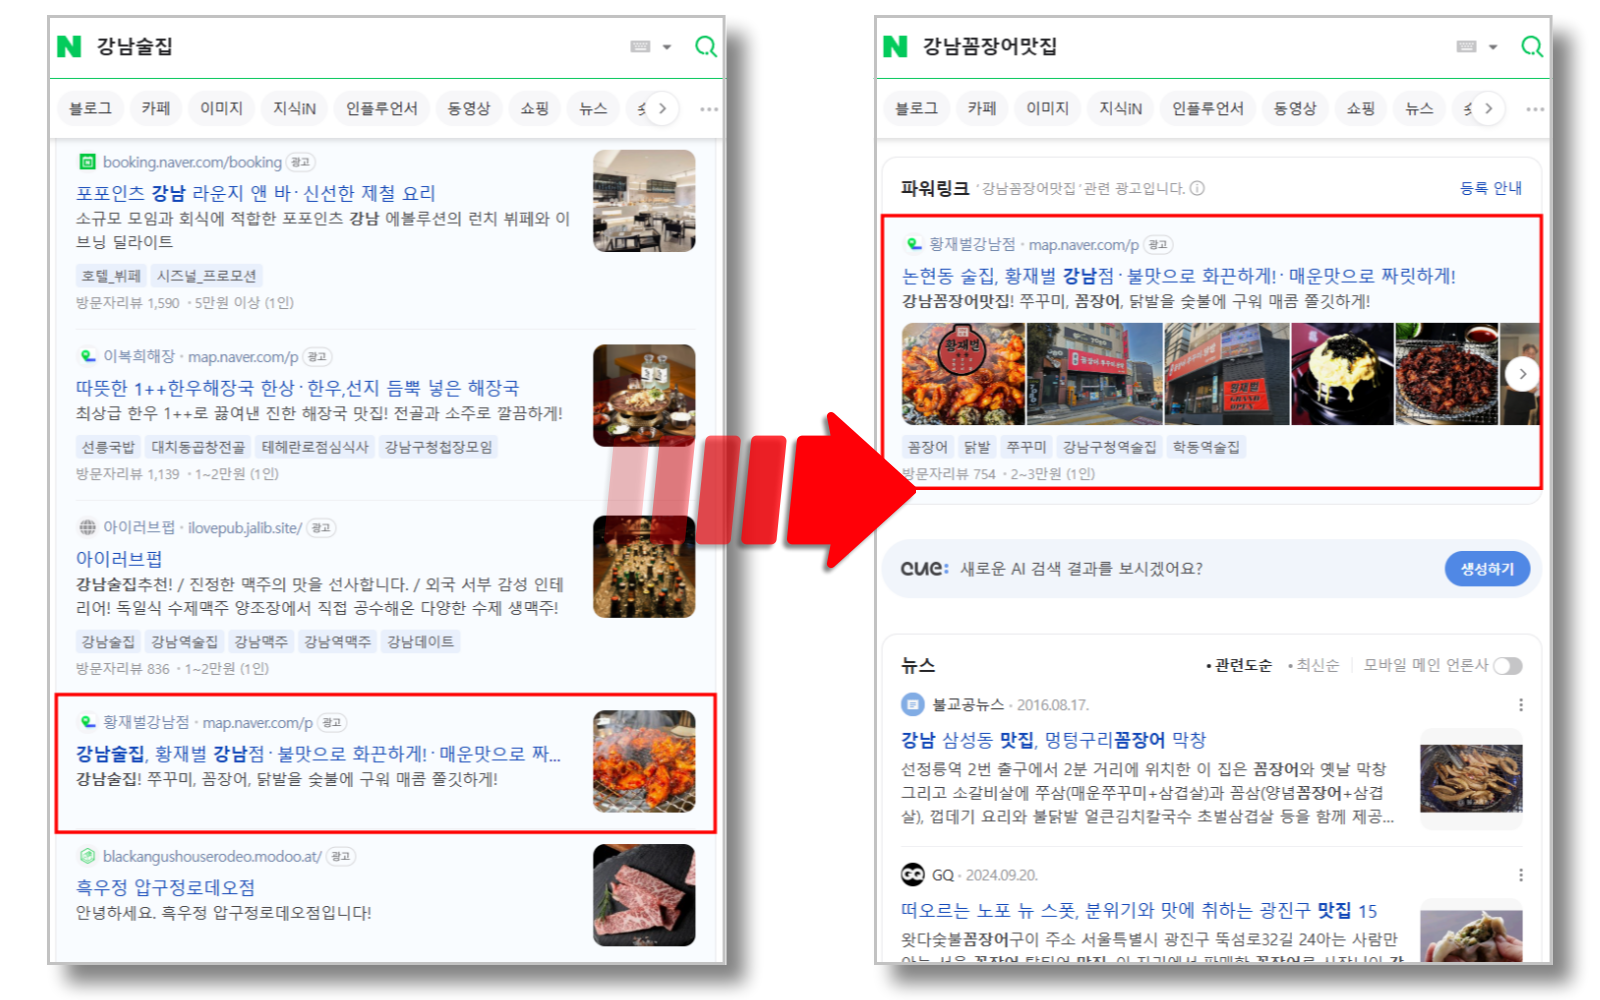1600x1000 pixels.
Task: Select 인플루언서 tab in left window
Action: [382, 108]
